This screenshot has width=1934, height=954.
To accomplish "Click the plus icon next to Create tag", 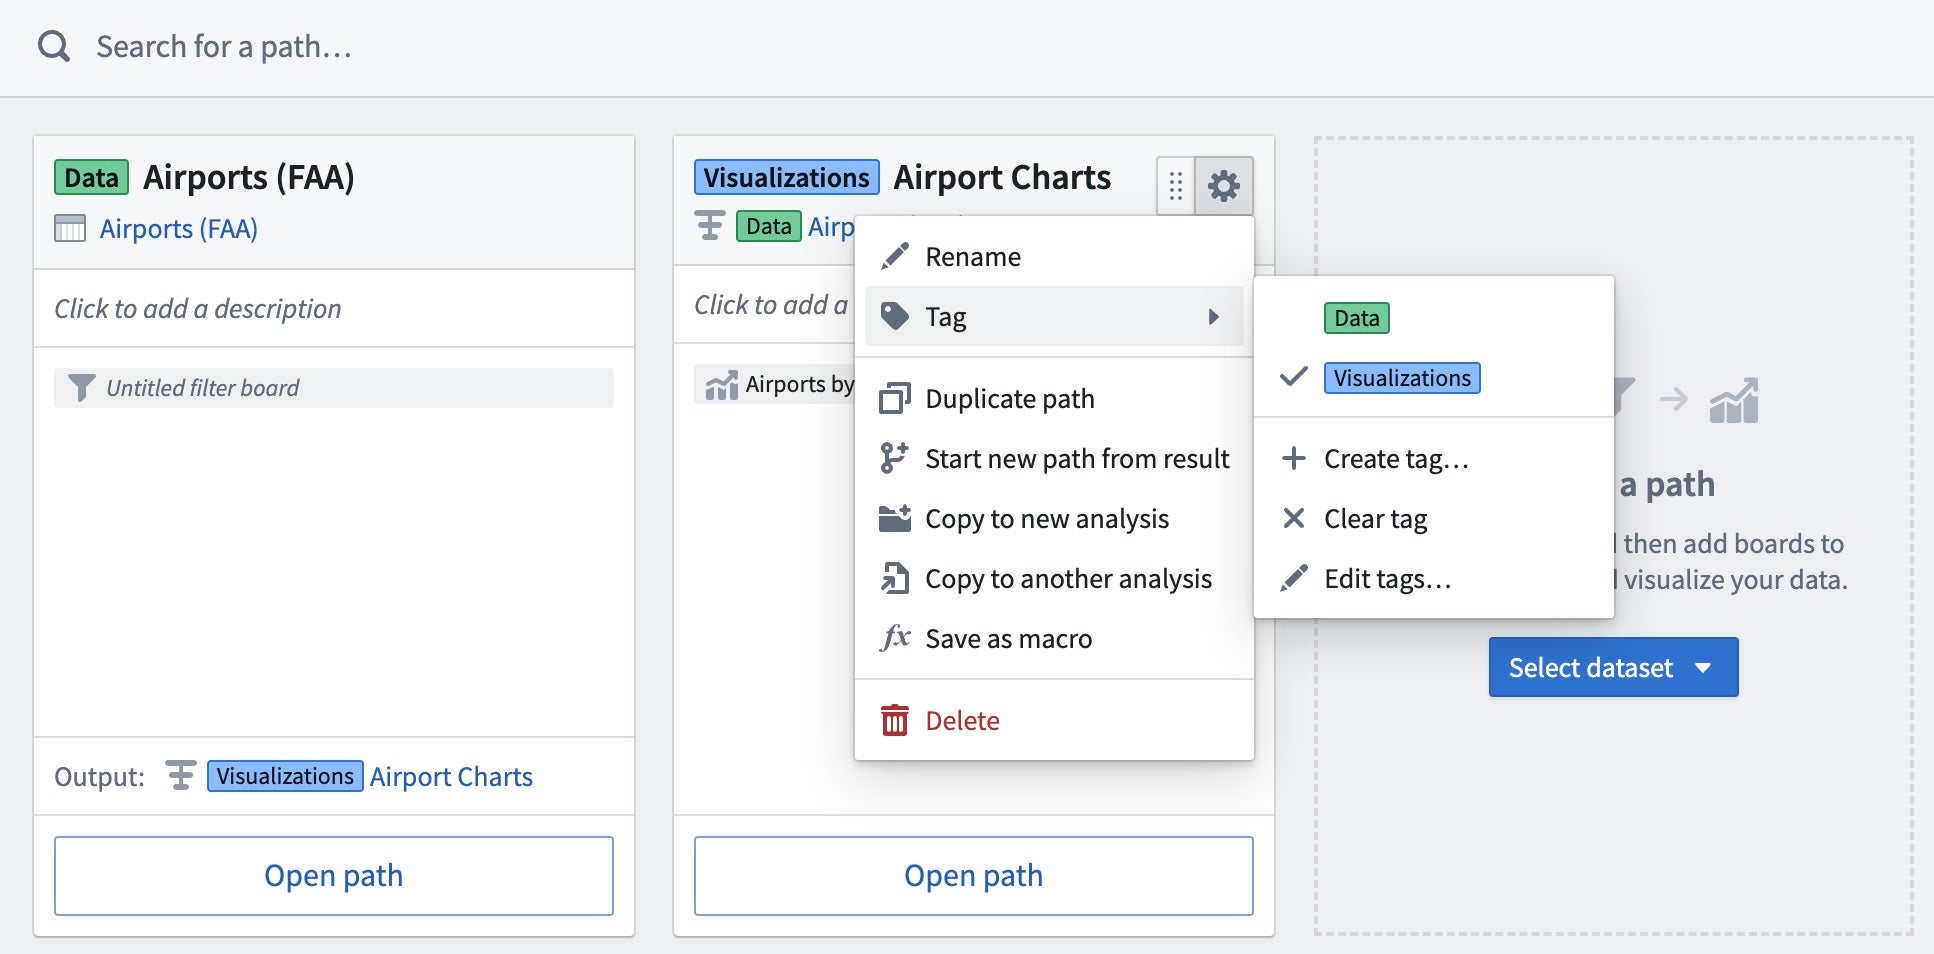I will click(x=1294, y=458).
